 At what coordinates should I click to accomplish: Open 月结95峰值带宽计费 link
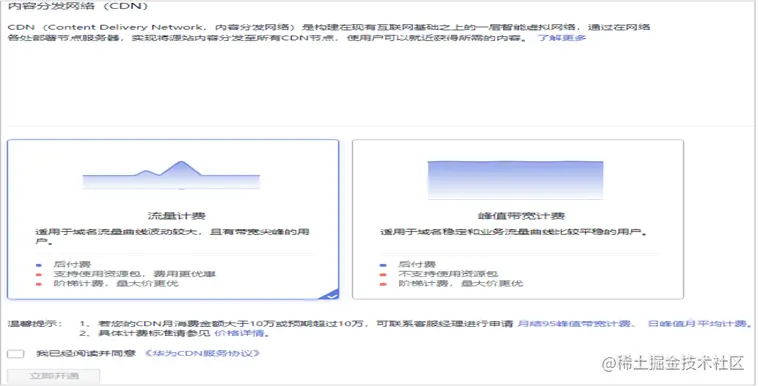[574, 324]
